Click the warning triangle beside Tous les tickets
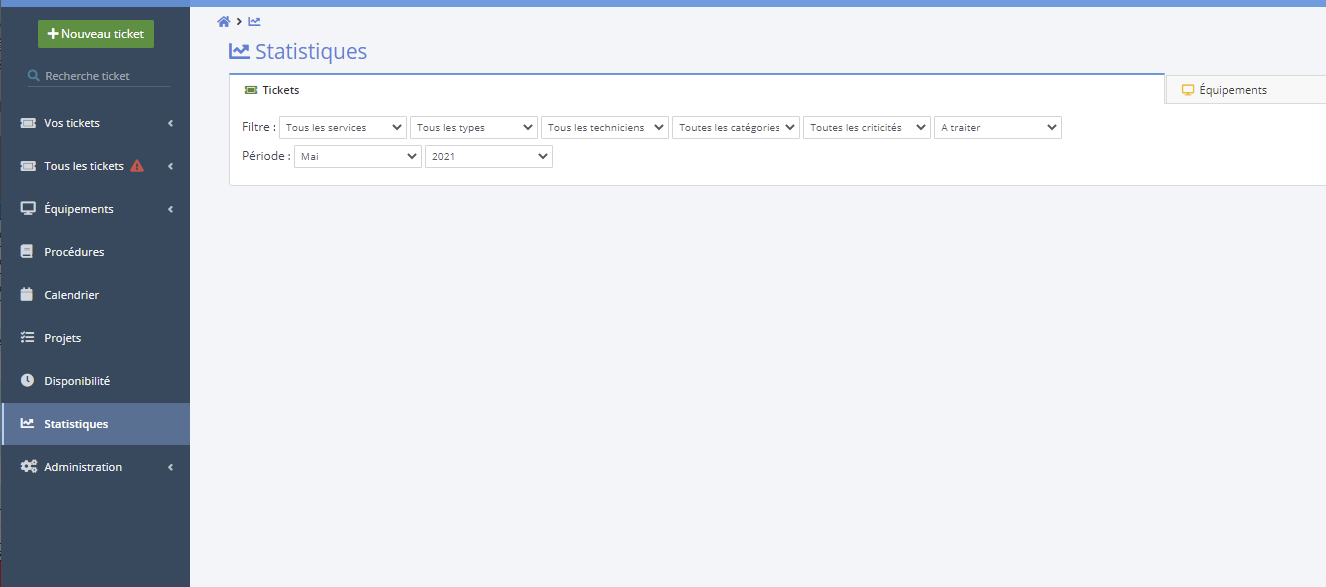This screenshot has width=1326, height=587. 137,166
